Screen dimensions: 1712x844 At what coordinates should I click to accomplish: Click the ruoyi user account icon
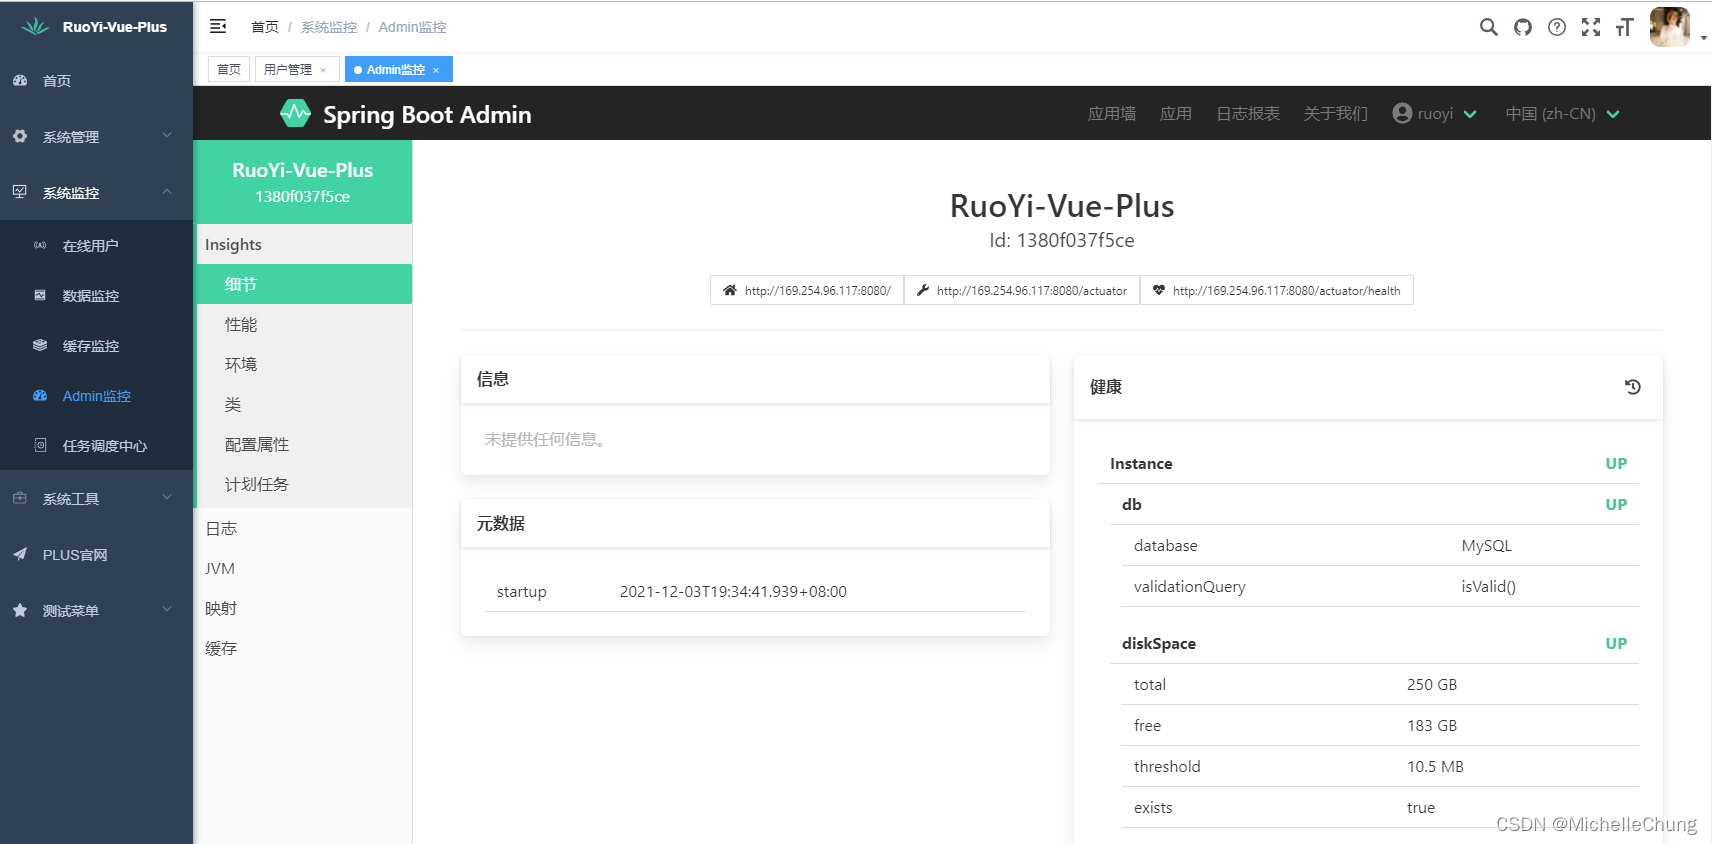1402,113
